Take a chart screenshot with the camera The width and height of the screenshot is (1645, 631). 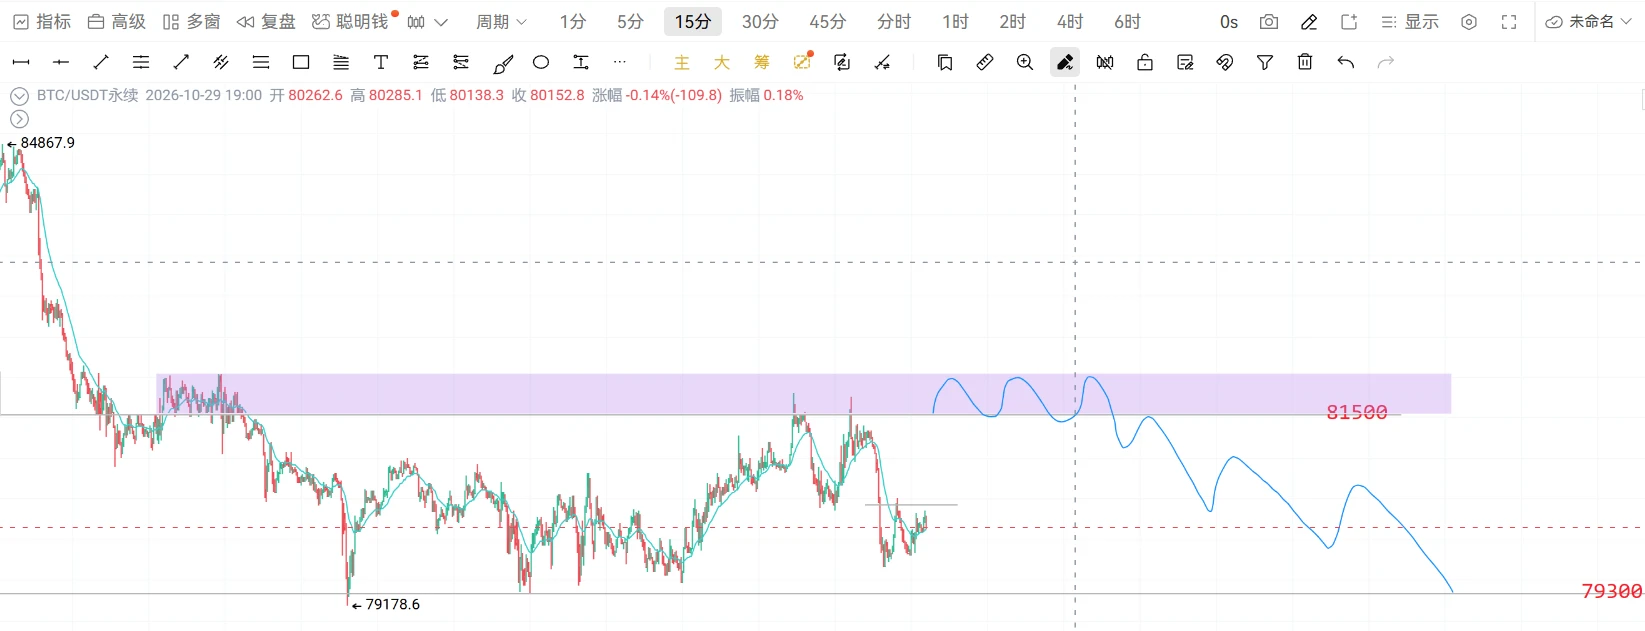(1269, 21)
